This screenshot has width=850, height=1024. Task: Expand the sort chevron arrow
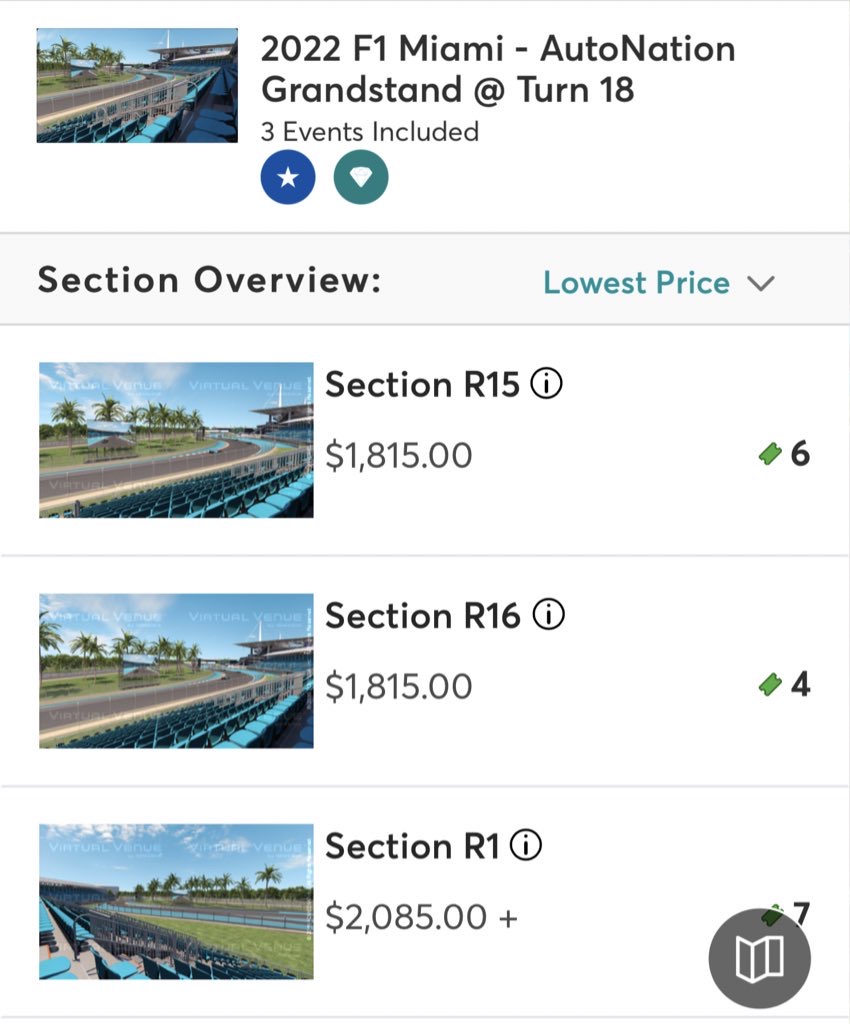coord(761,283)
